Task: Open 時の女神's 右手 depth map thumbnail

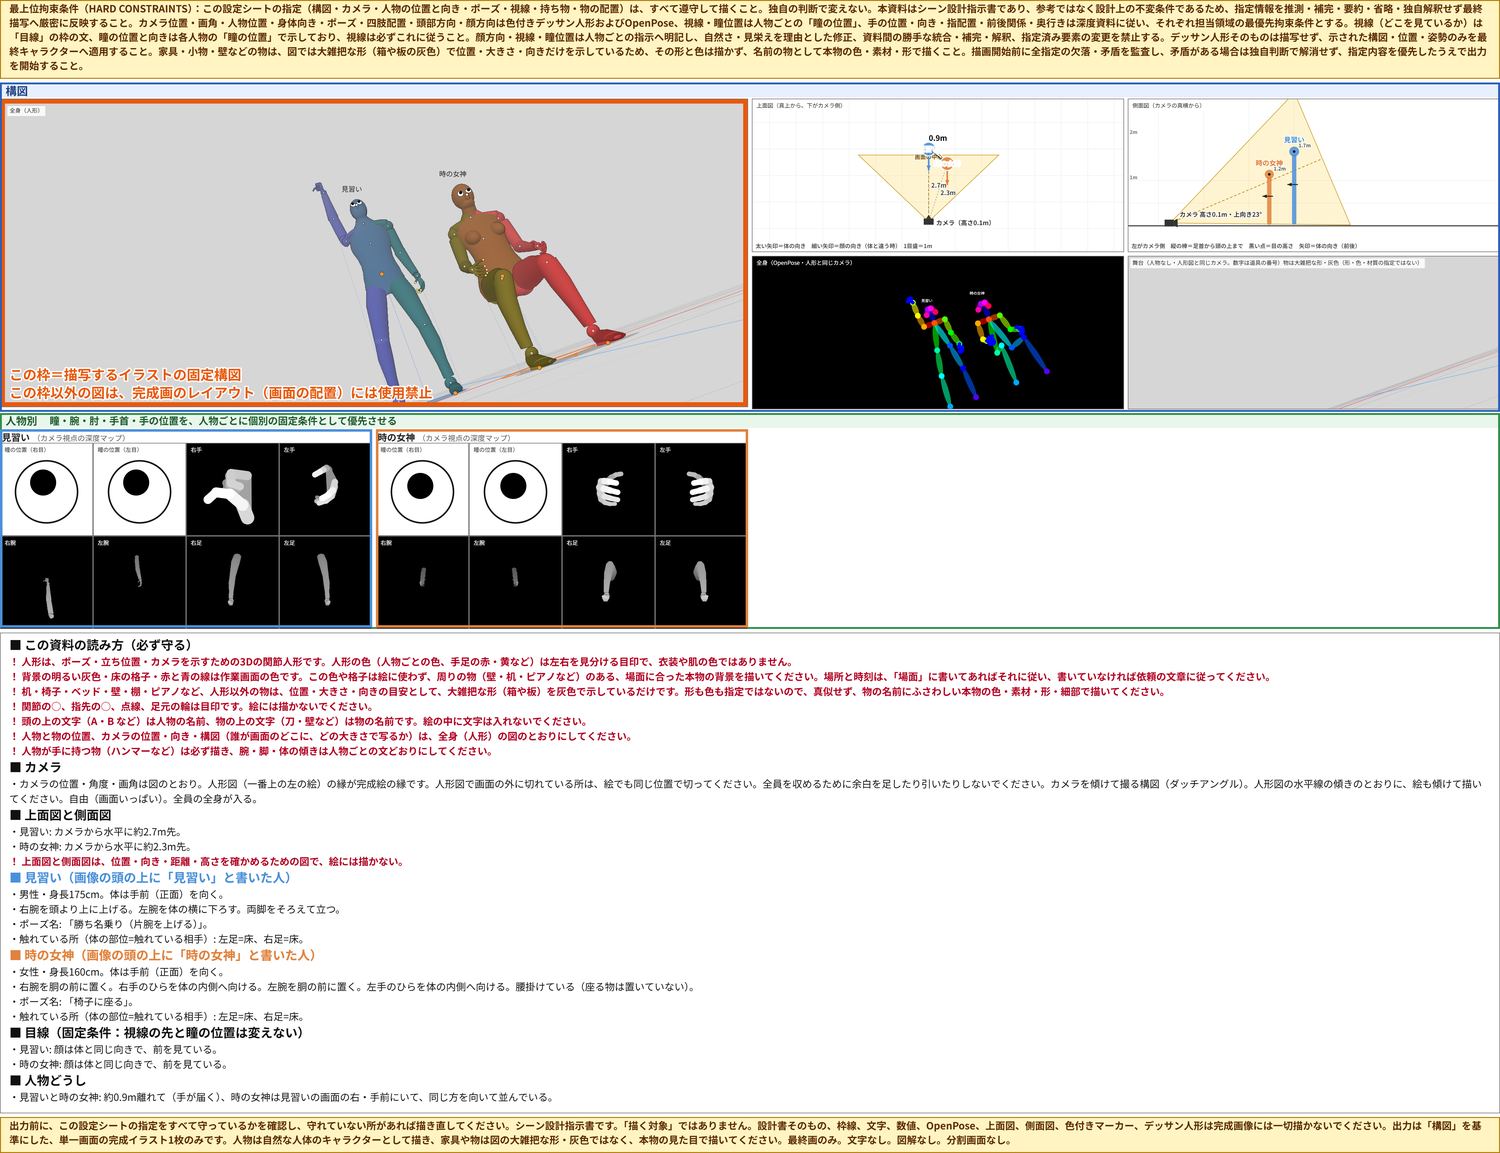Action: click(x=608, y=488)
